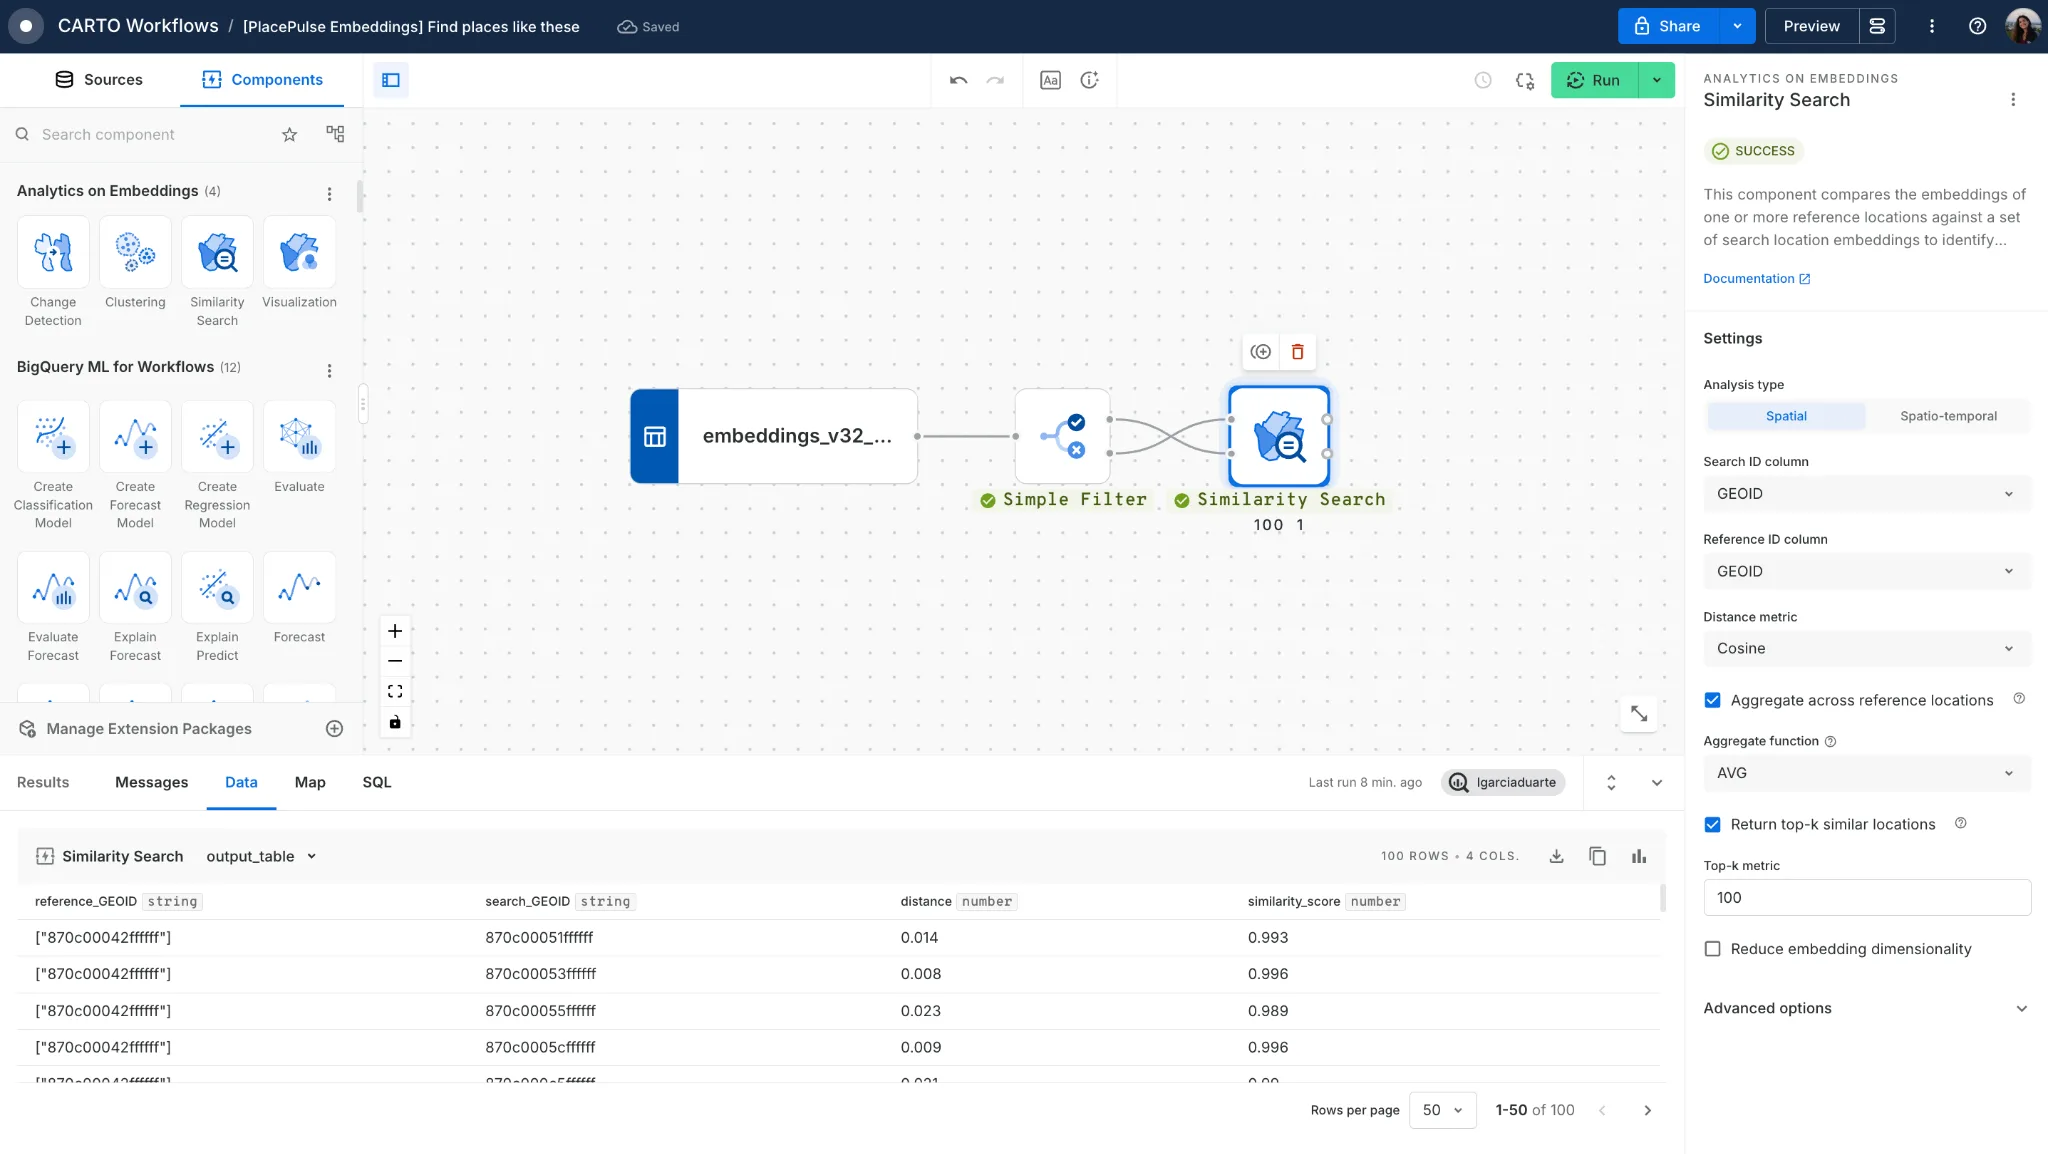Select the Explain Predict component
This screenshot has width=2048, height=1154.
coord(217,587)
